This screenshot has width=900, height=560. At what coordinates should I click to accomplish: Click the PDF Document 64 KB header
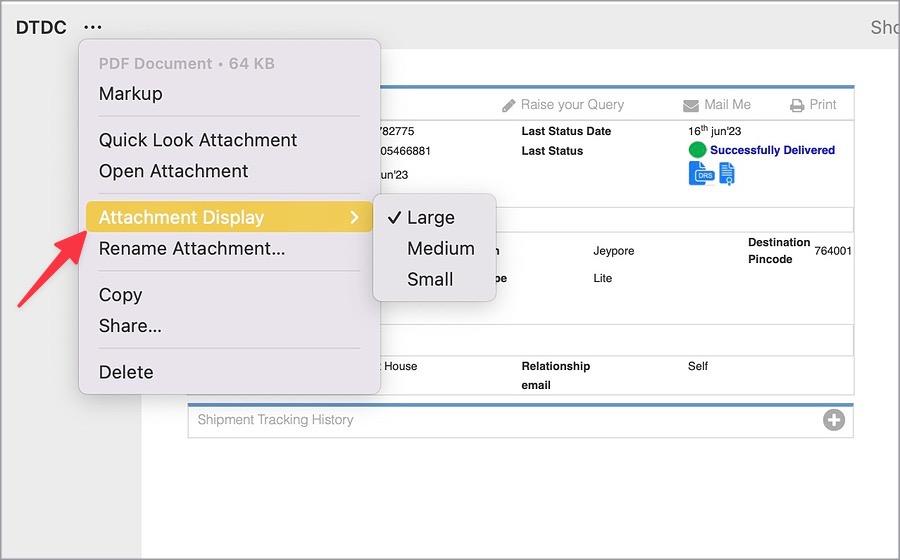click(x=187, y=63)
